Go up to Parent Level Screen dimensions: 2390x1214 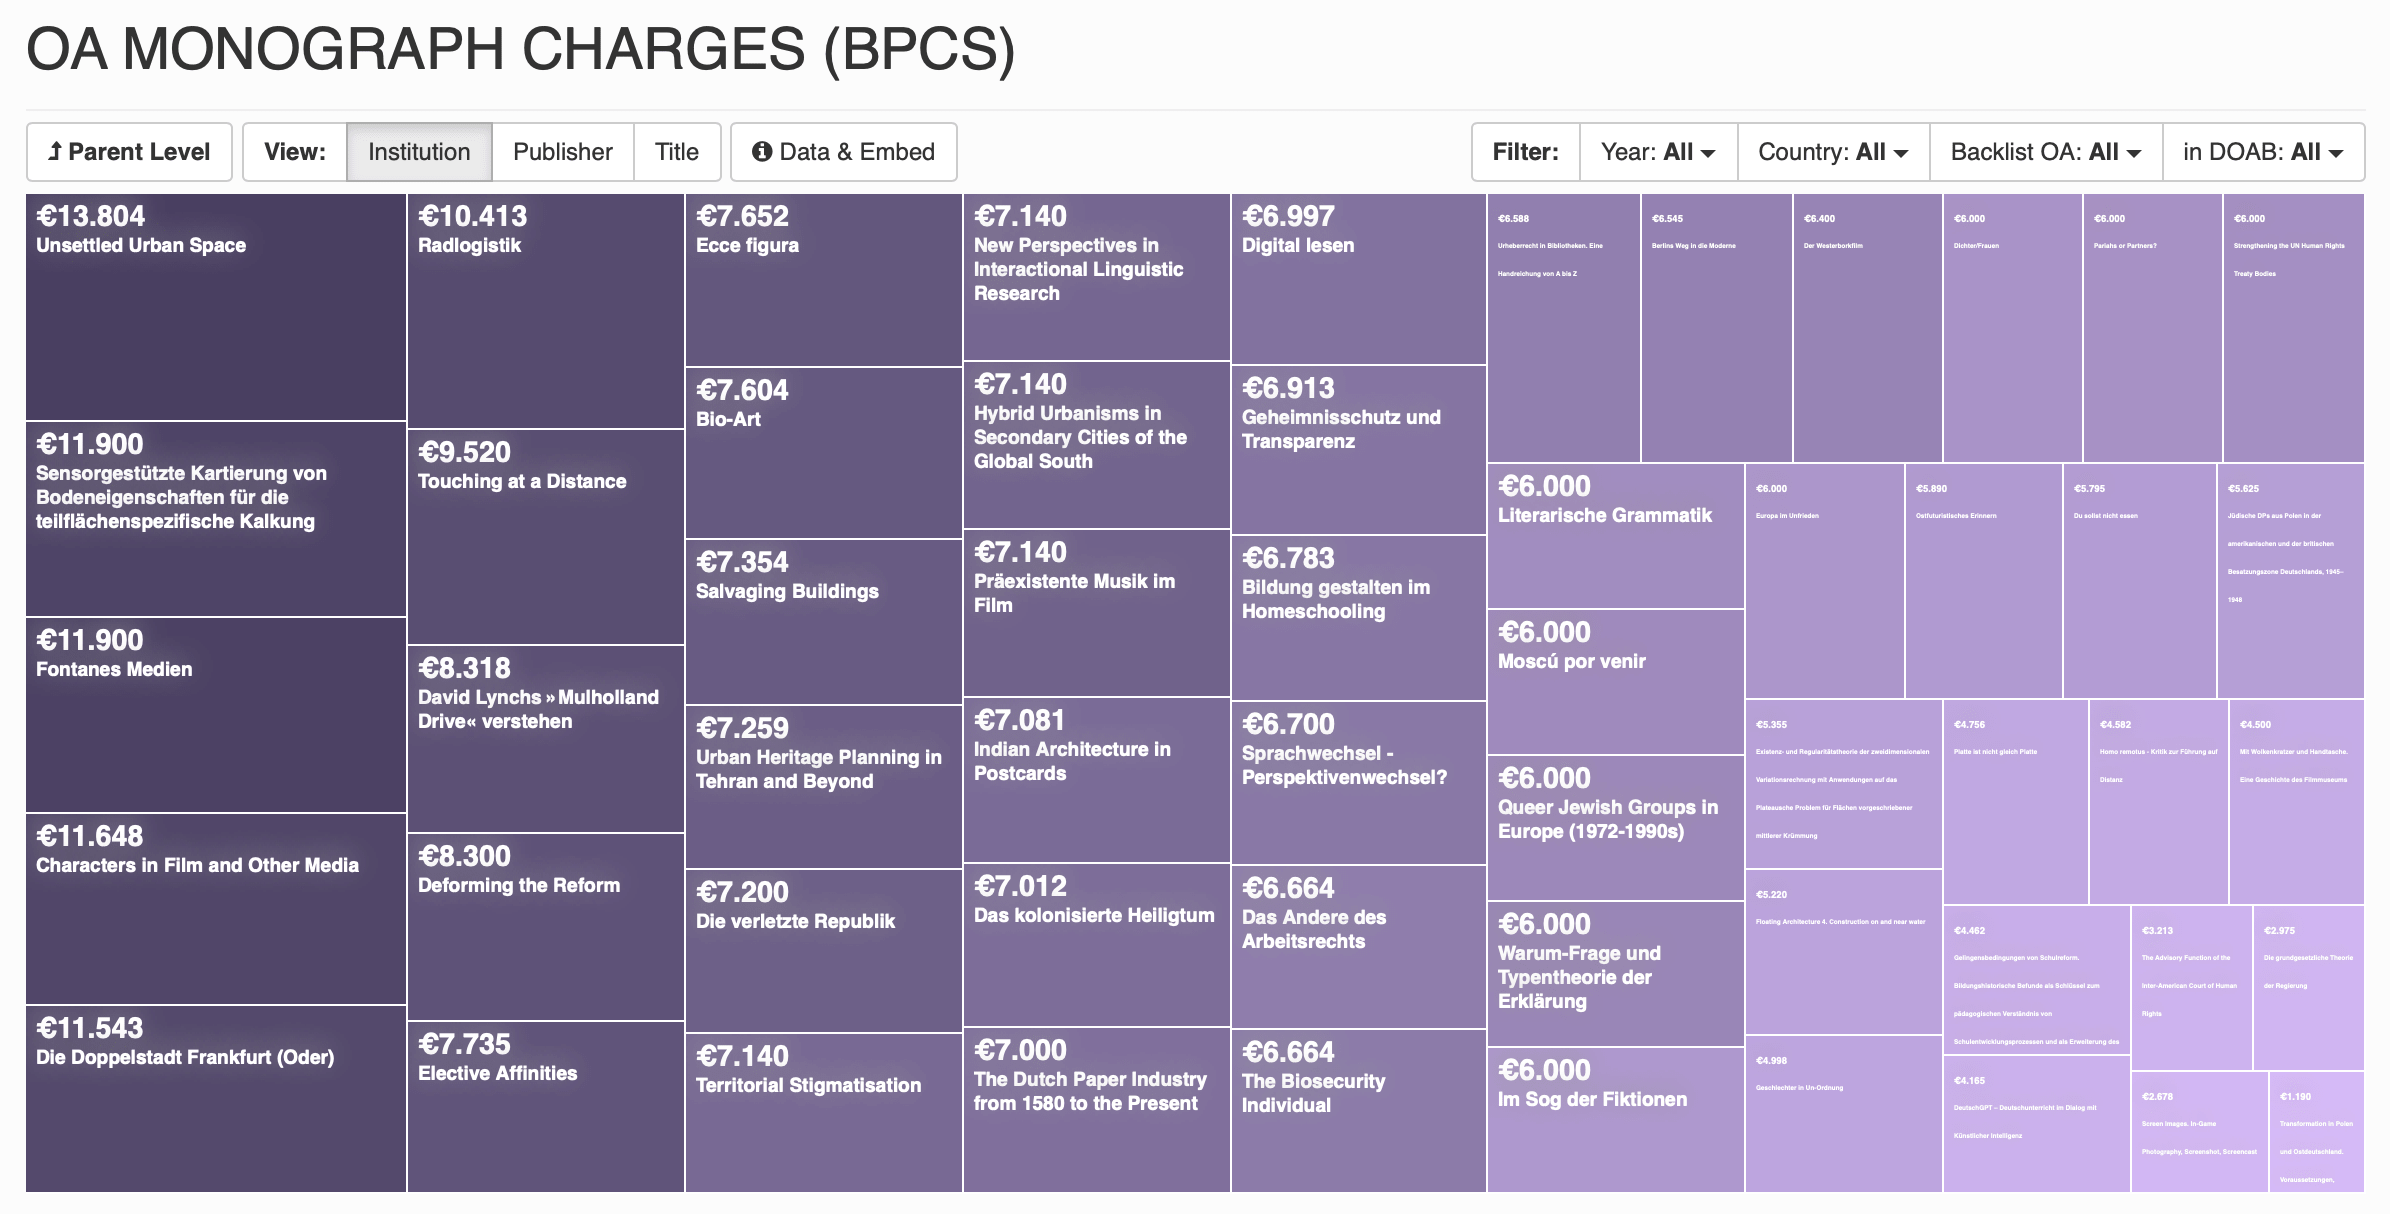tap(130, 152)
